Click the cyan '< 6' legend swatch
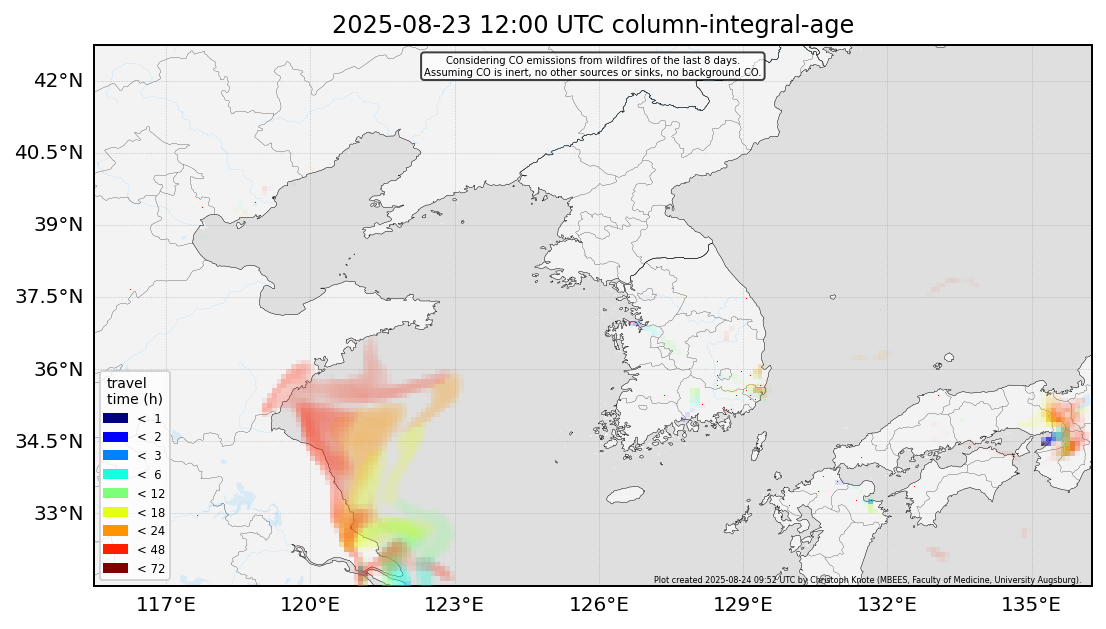 (x=116, y=474)
